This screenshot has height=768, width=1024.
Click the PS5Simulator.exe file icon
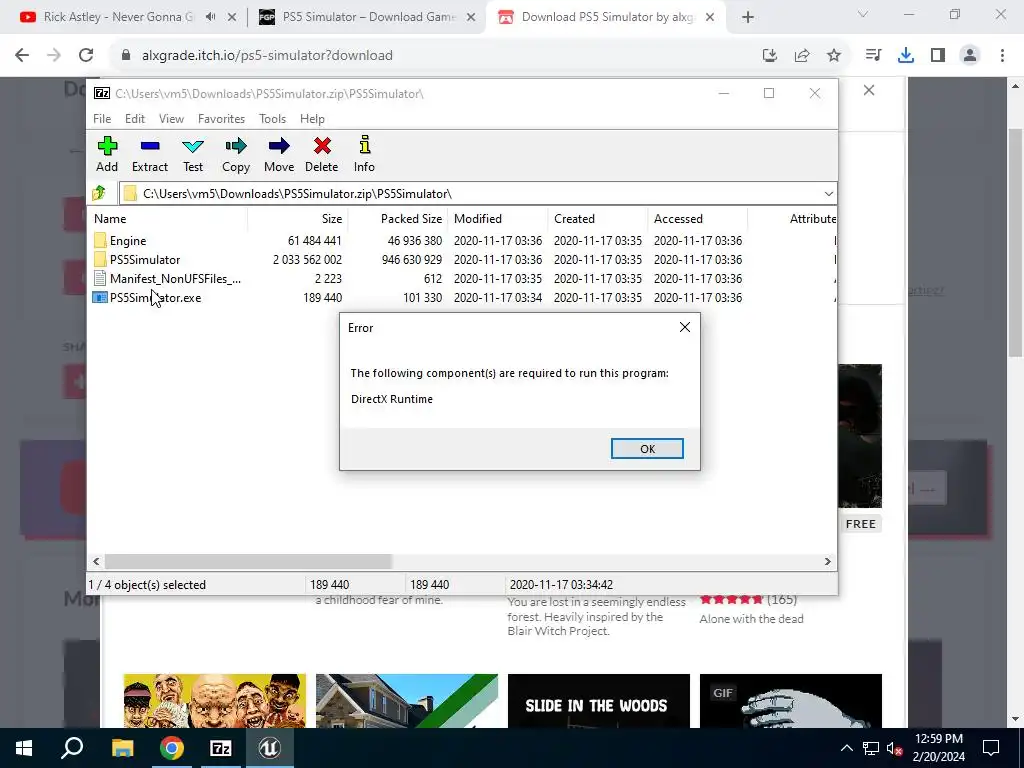100,297
